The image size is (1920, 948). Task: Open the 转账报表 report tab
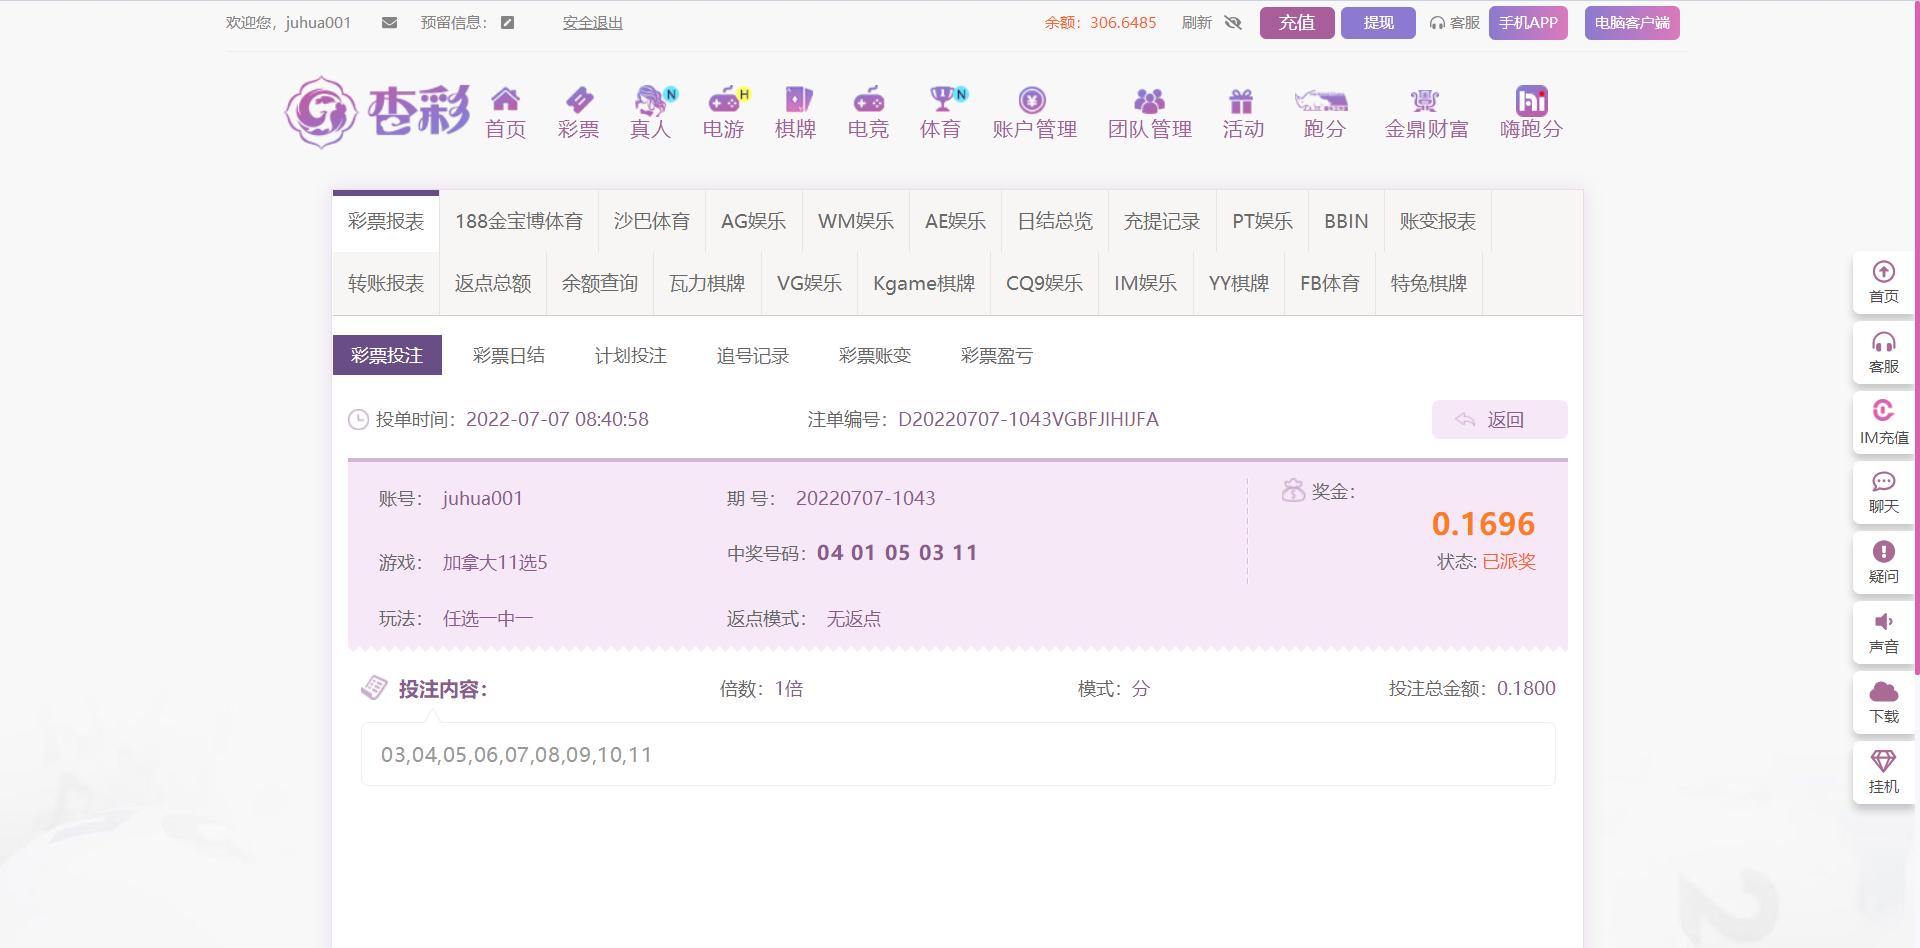[x=386, y=283]
